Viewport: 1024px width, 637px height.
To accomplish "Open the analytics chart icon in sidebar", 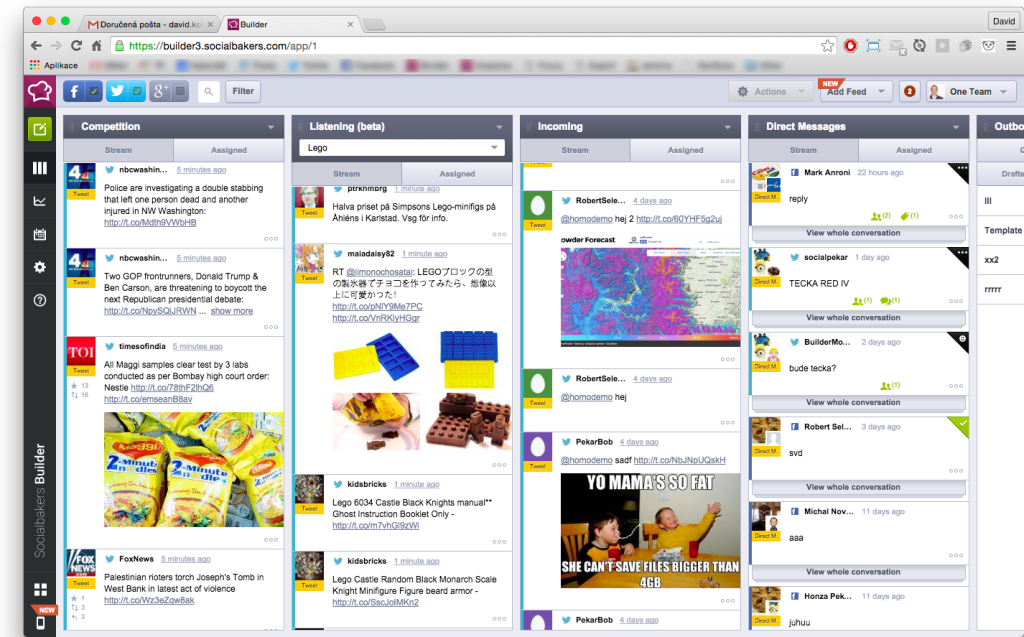I will 40,201.
